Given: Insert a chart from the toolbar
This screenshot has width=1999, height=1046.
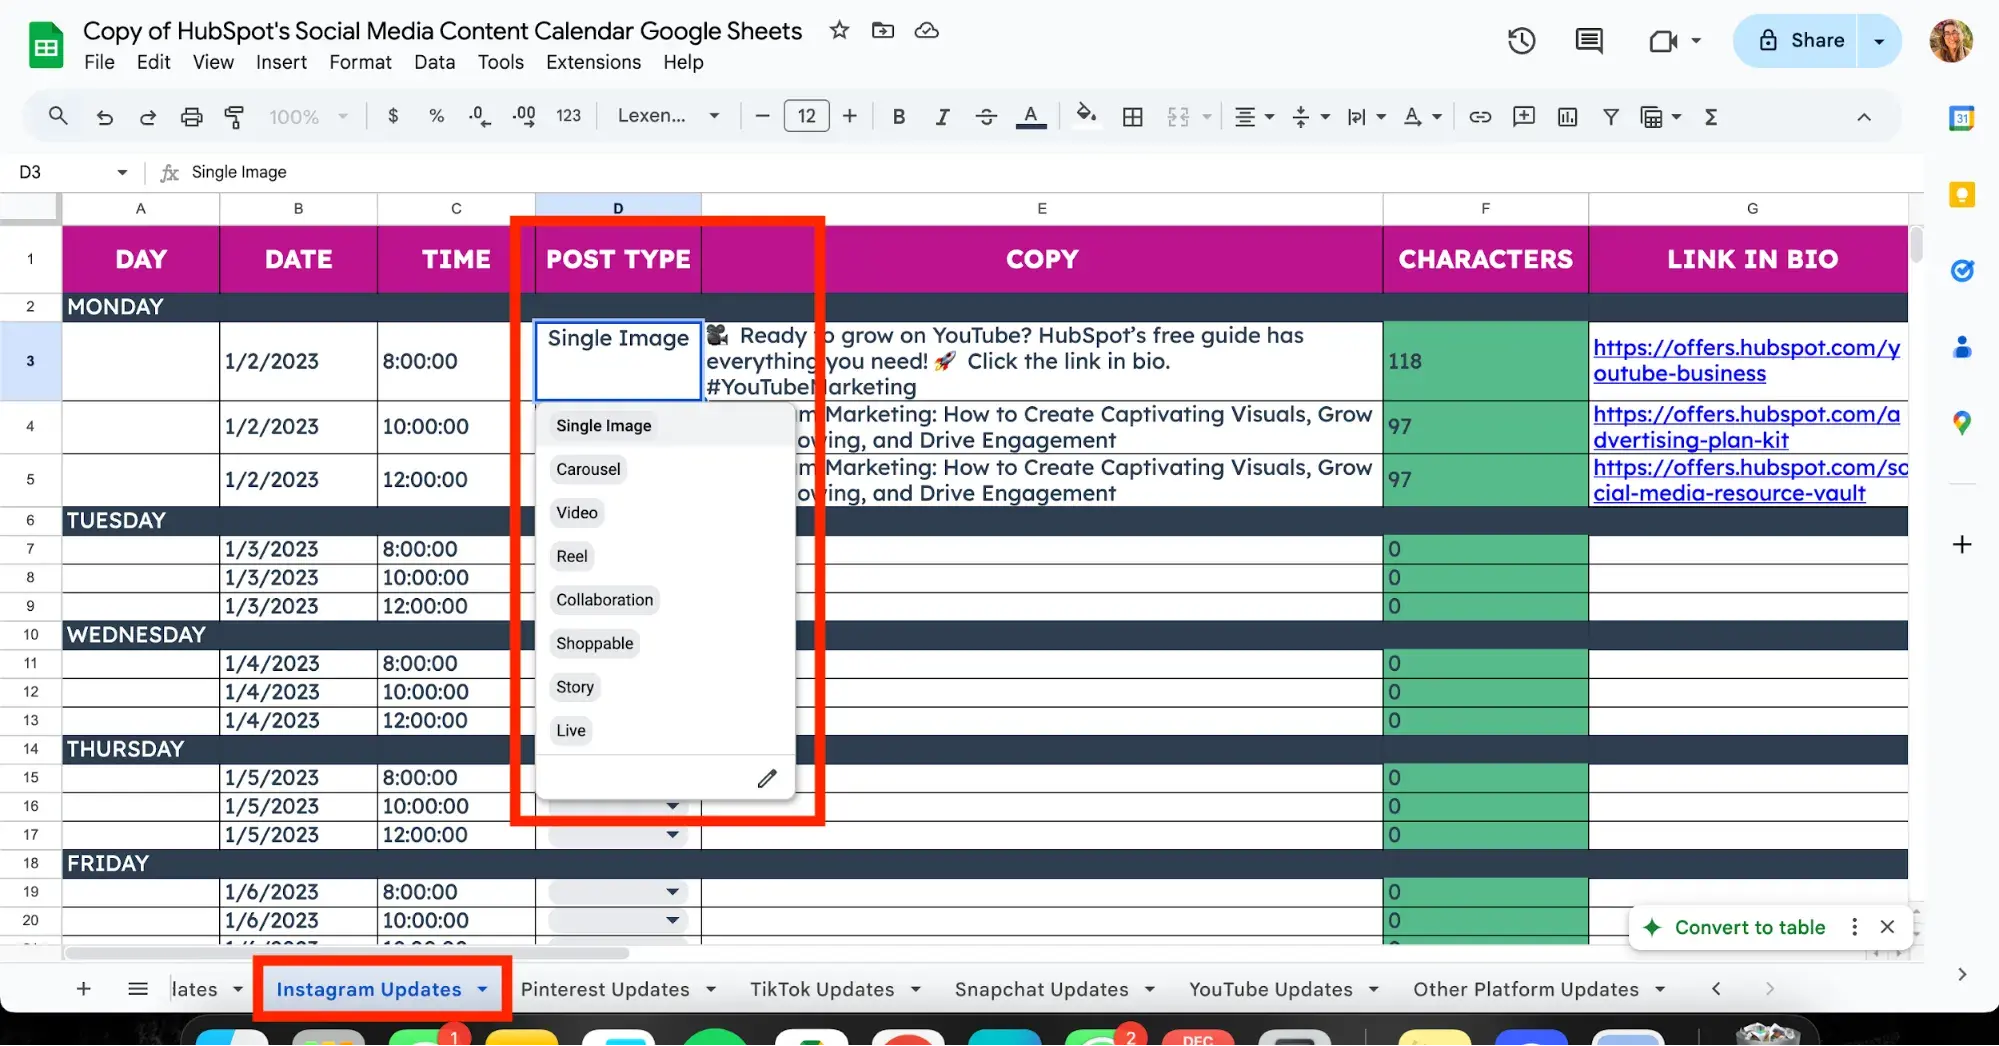Looking at the screenshot, I should (x=1566, y=116).
